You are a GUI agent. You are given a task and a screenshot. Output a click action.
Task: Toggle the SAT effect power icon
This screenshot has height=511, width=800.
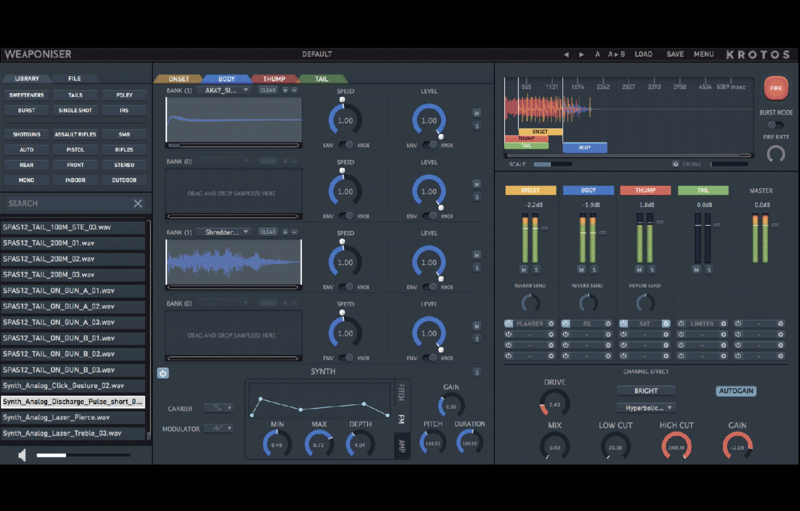pyautogui.click(x=623, y=323)
